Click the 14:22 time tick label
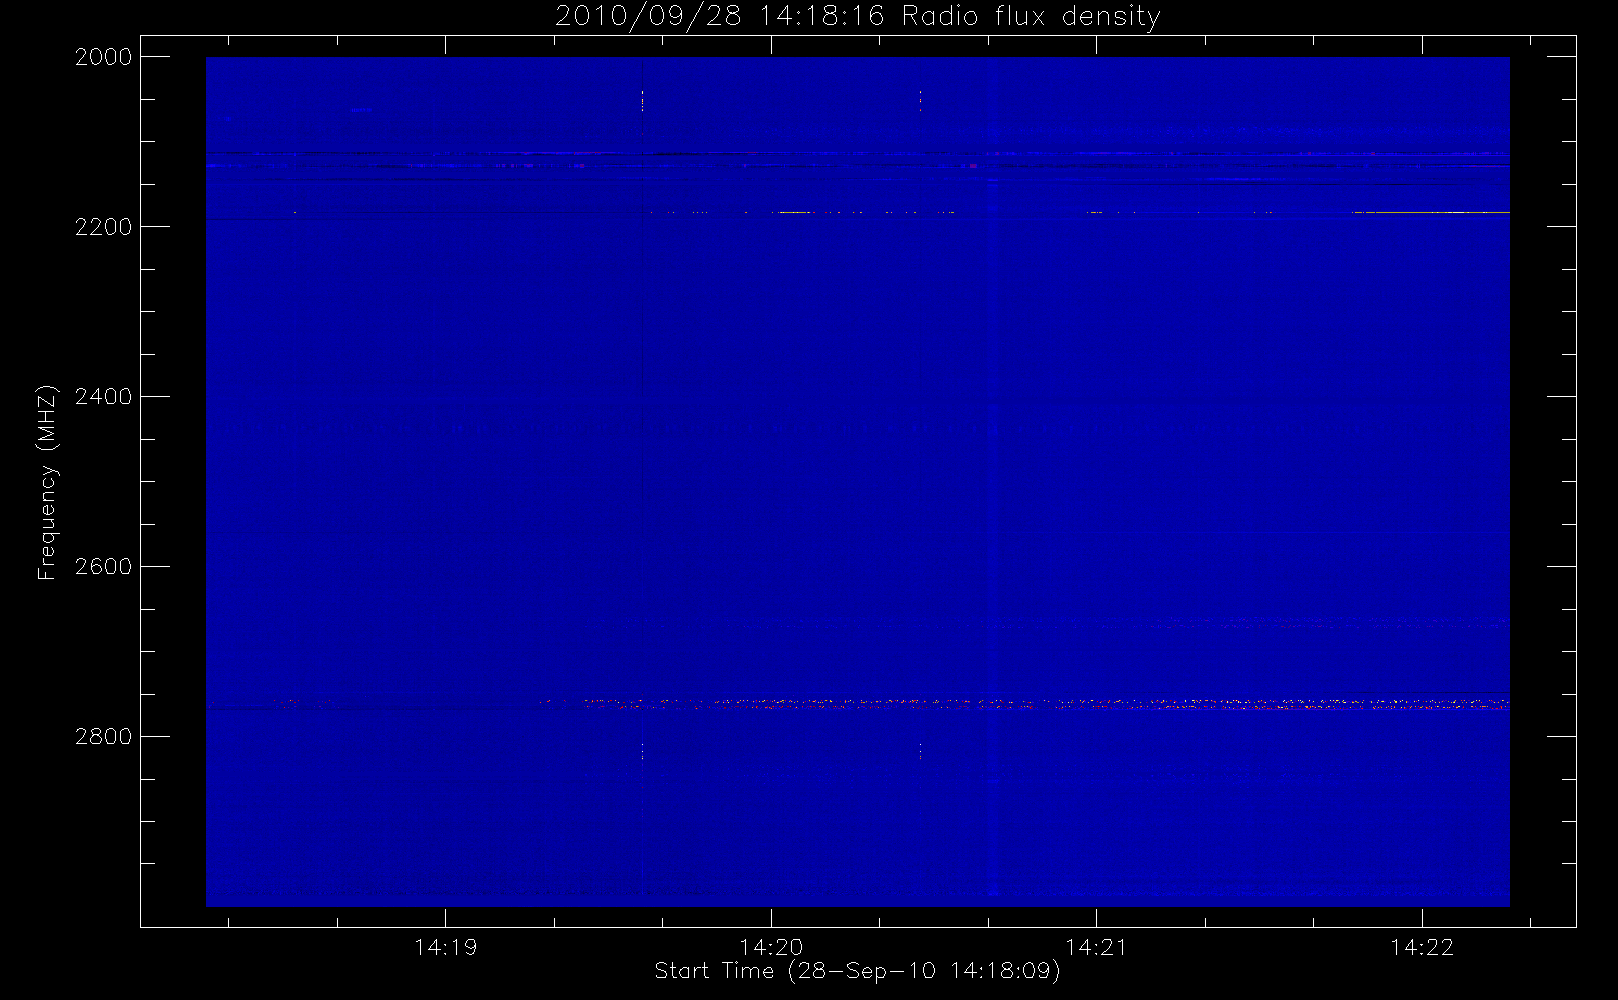This screenshot has height=1000, width=1618. [x=1422, y=947]
